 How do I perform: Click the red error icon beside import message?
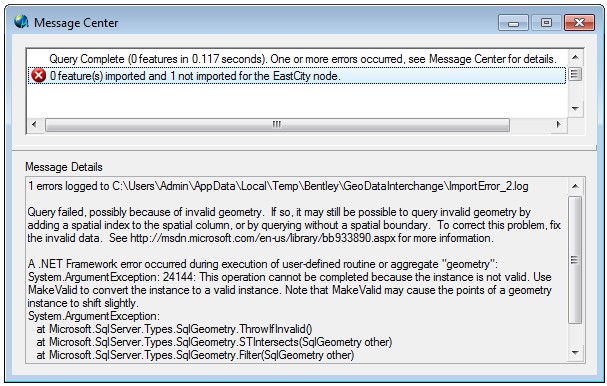pyautogui.click(x=38, y=75)
